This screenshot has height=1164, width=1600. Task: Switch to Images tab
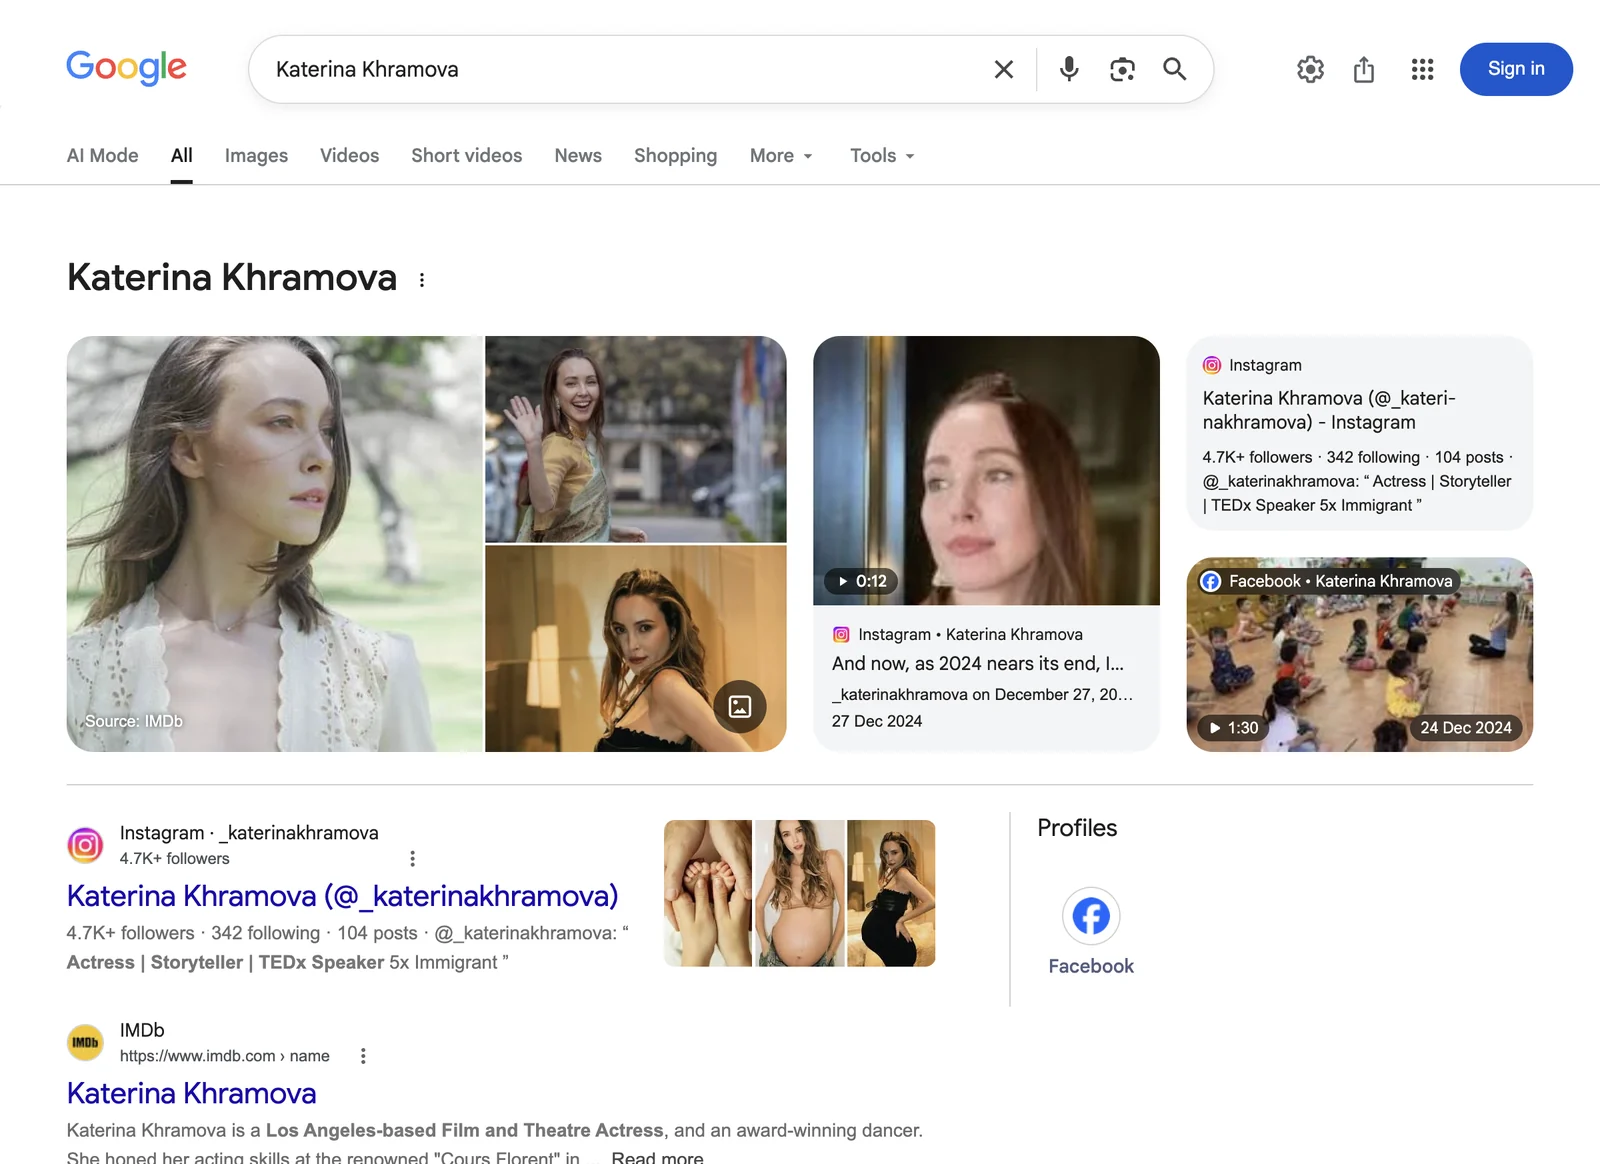click(256, 155)
